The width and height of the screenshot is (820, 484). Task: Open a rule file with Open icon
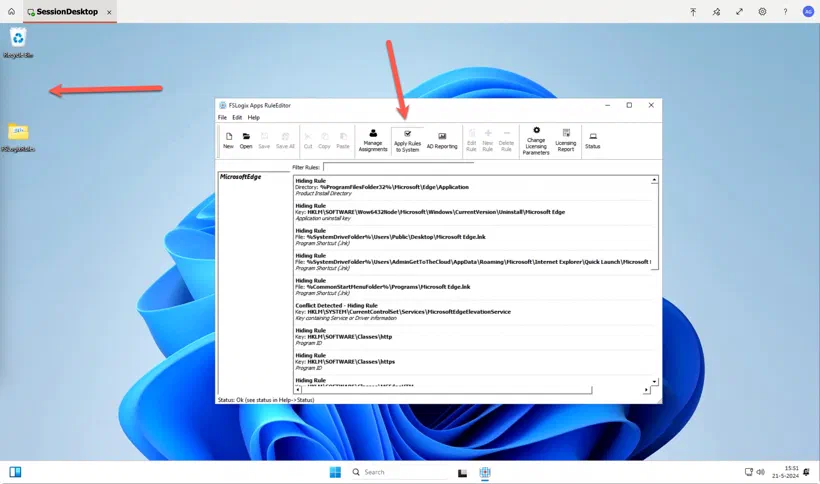246,140
